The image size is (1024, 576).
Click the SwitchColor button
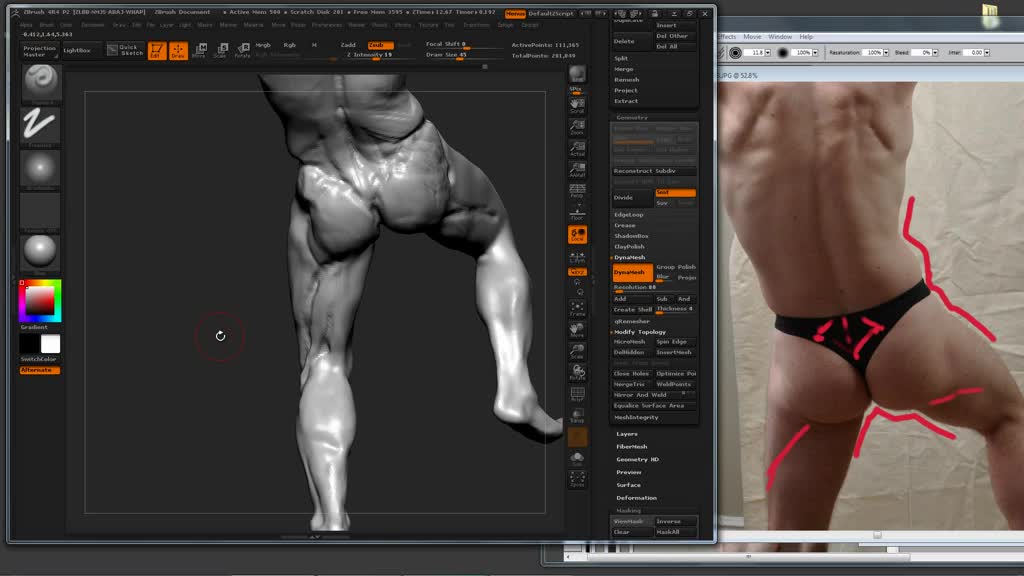(x=39, y=359)
